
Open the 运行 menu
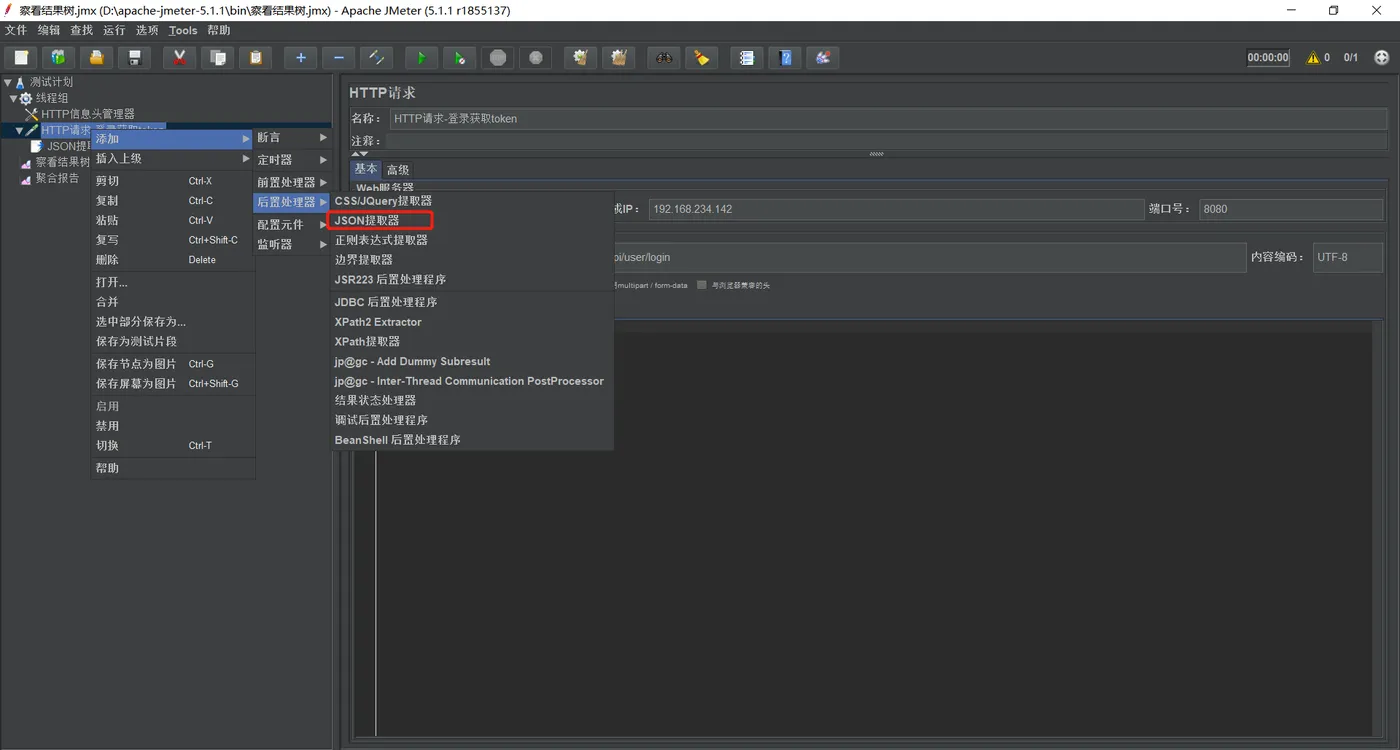(114, 30)
